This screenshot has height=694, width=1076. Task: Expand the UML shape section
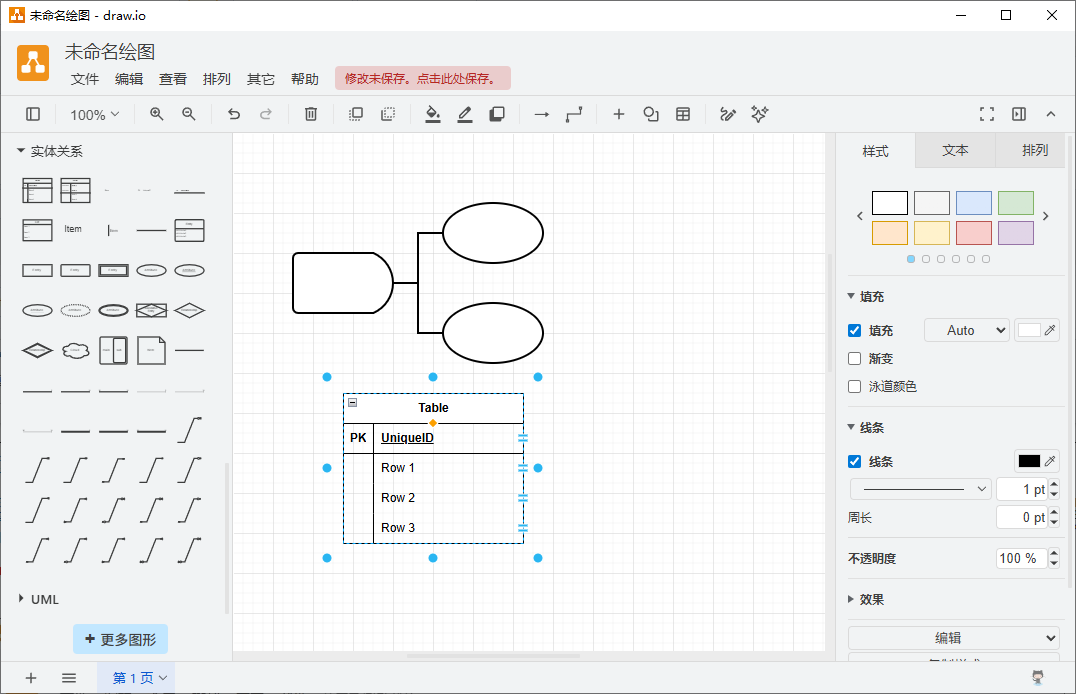(x=38, y=599)
